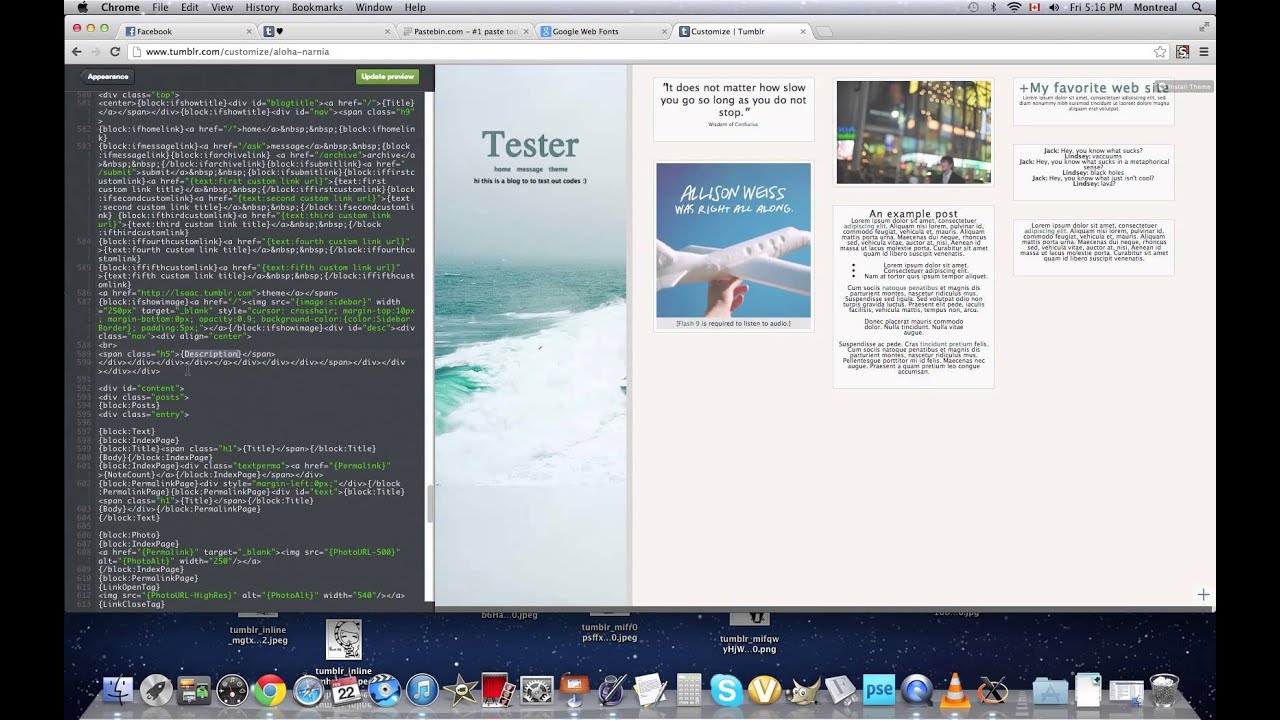Viewport: 1280px width, 720px height.
Task: Open the Apple menu
Action: click(81, 7)
